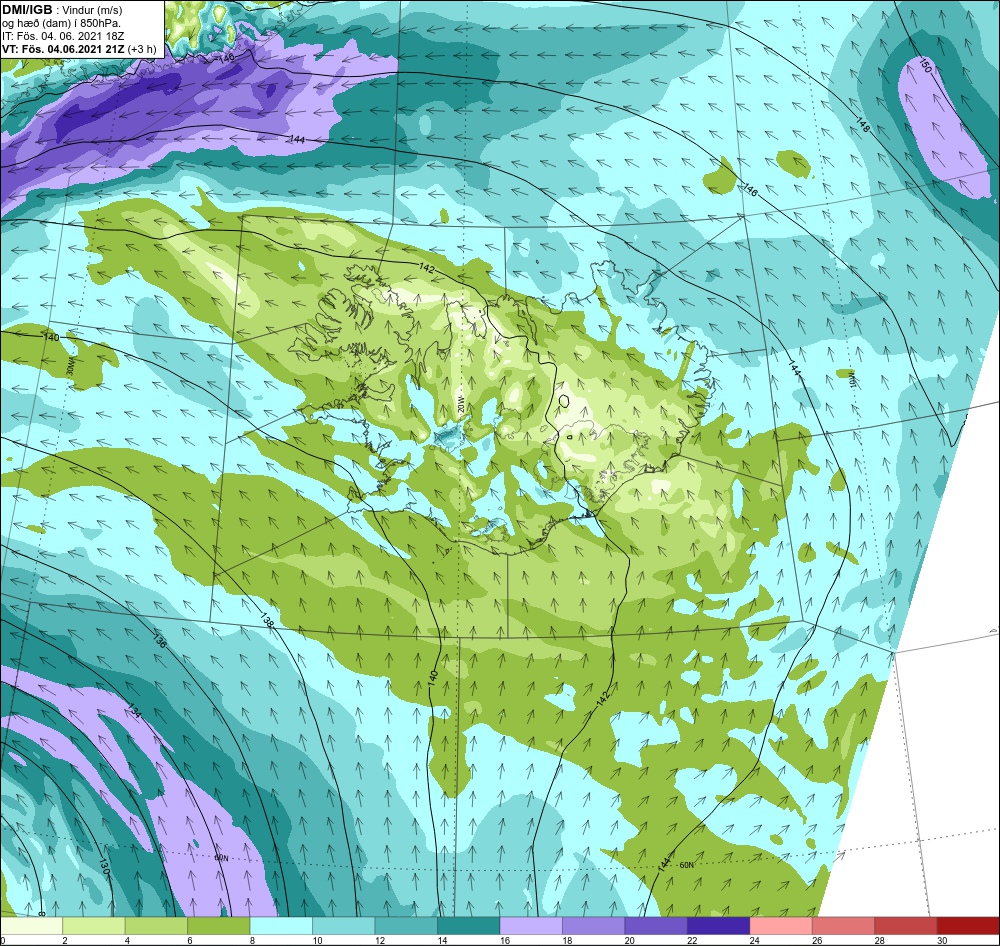Select the cyan swatch between 8 and 10

(283, 926)
